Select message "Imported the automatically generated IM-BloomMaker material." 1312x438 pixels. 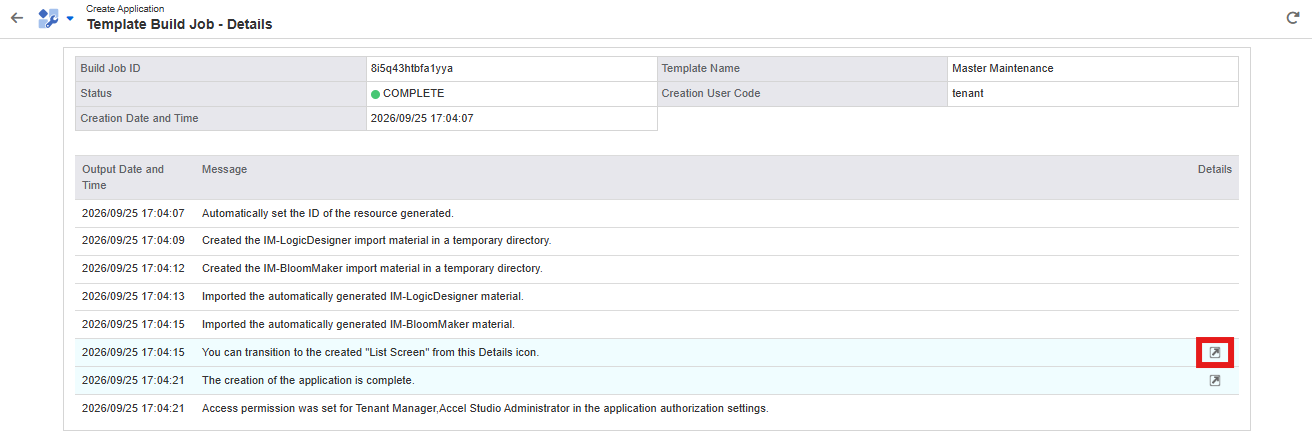coord(358,325)
